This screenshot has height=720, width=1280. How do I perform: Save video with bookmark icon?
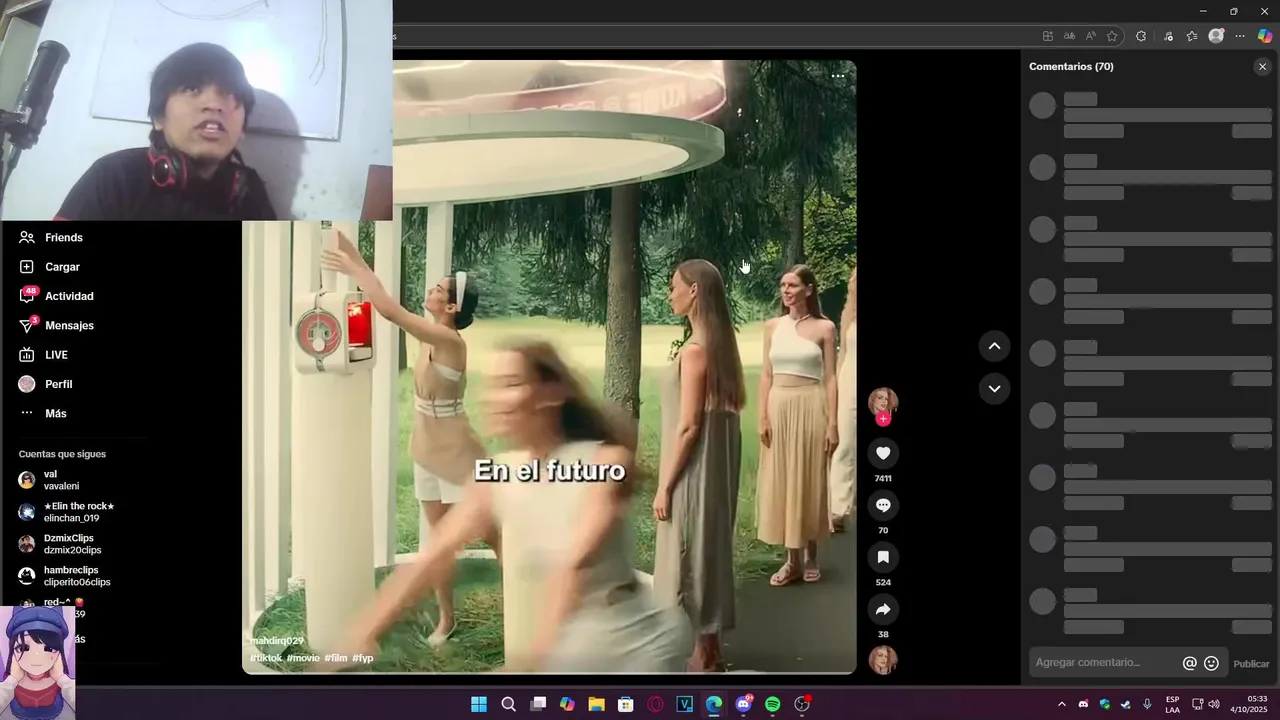pyautogui.click(x=883, y=557)
